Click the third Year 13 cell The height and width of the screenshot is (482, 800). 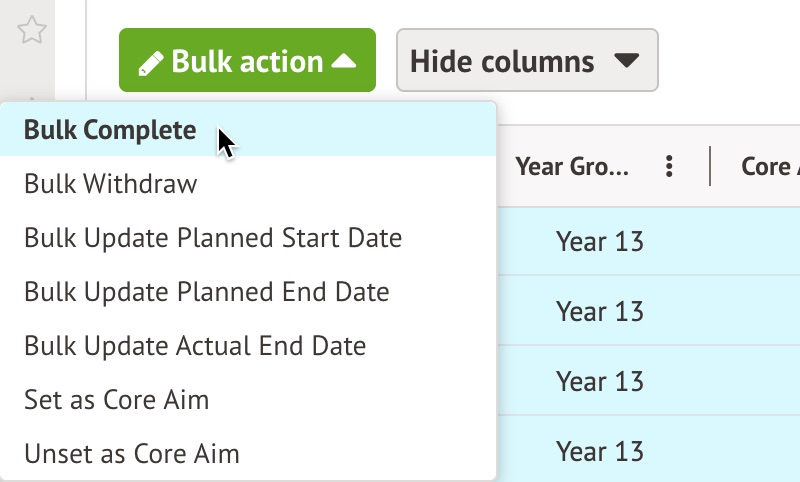pyautogui.click(x=600, y=381)
